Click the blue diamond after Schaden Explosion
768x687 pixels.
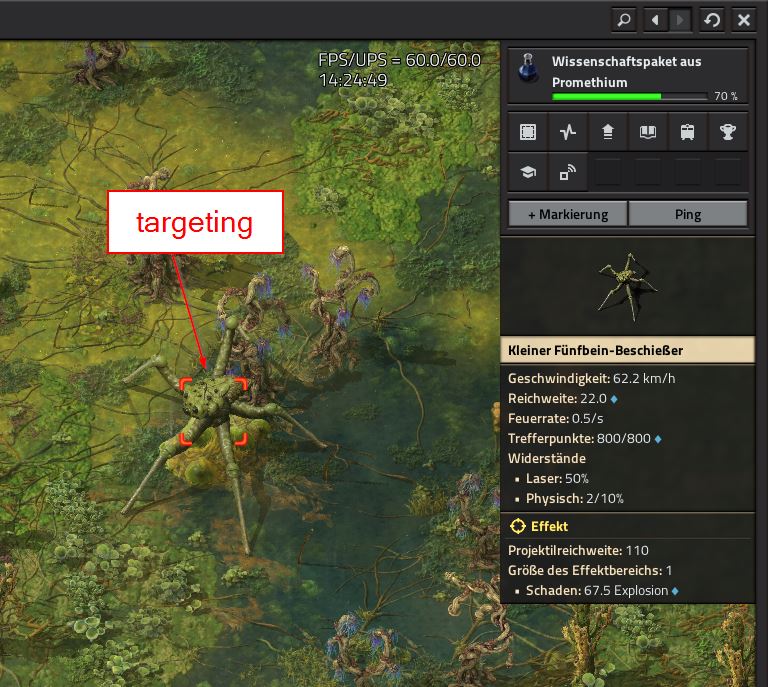pos(675,591)
